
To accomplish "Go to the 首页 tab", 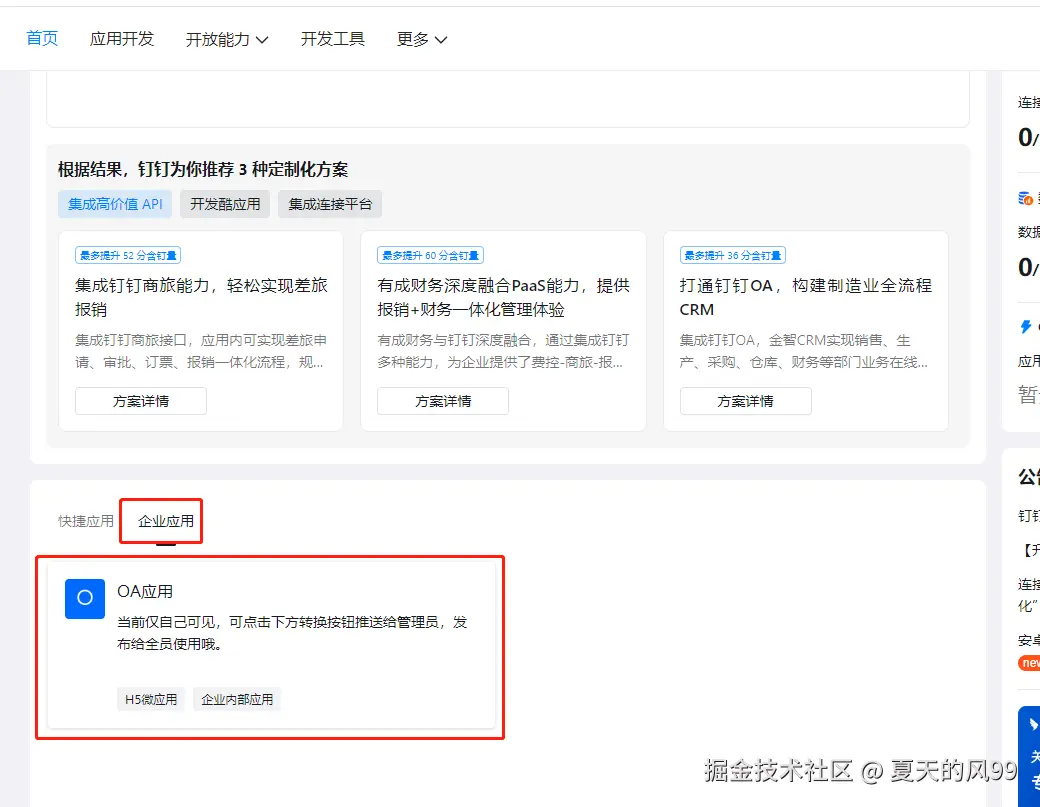I will point(42,38).
